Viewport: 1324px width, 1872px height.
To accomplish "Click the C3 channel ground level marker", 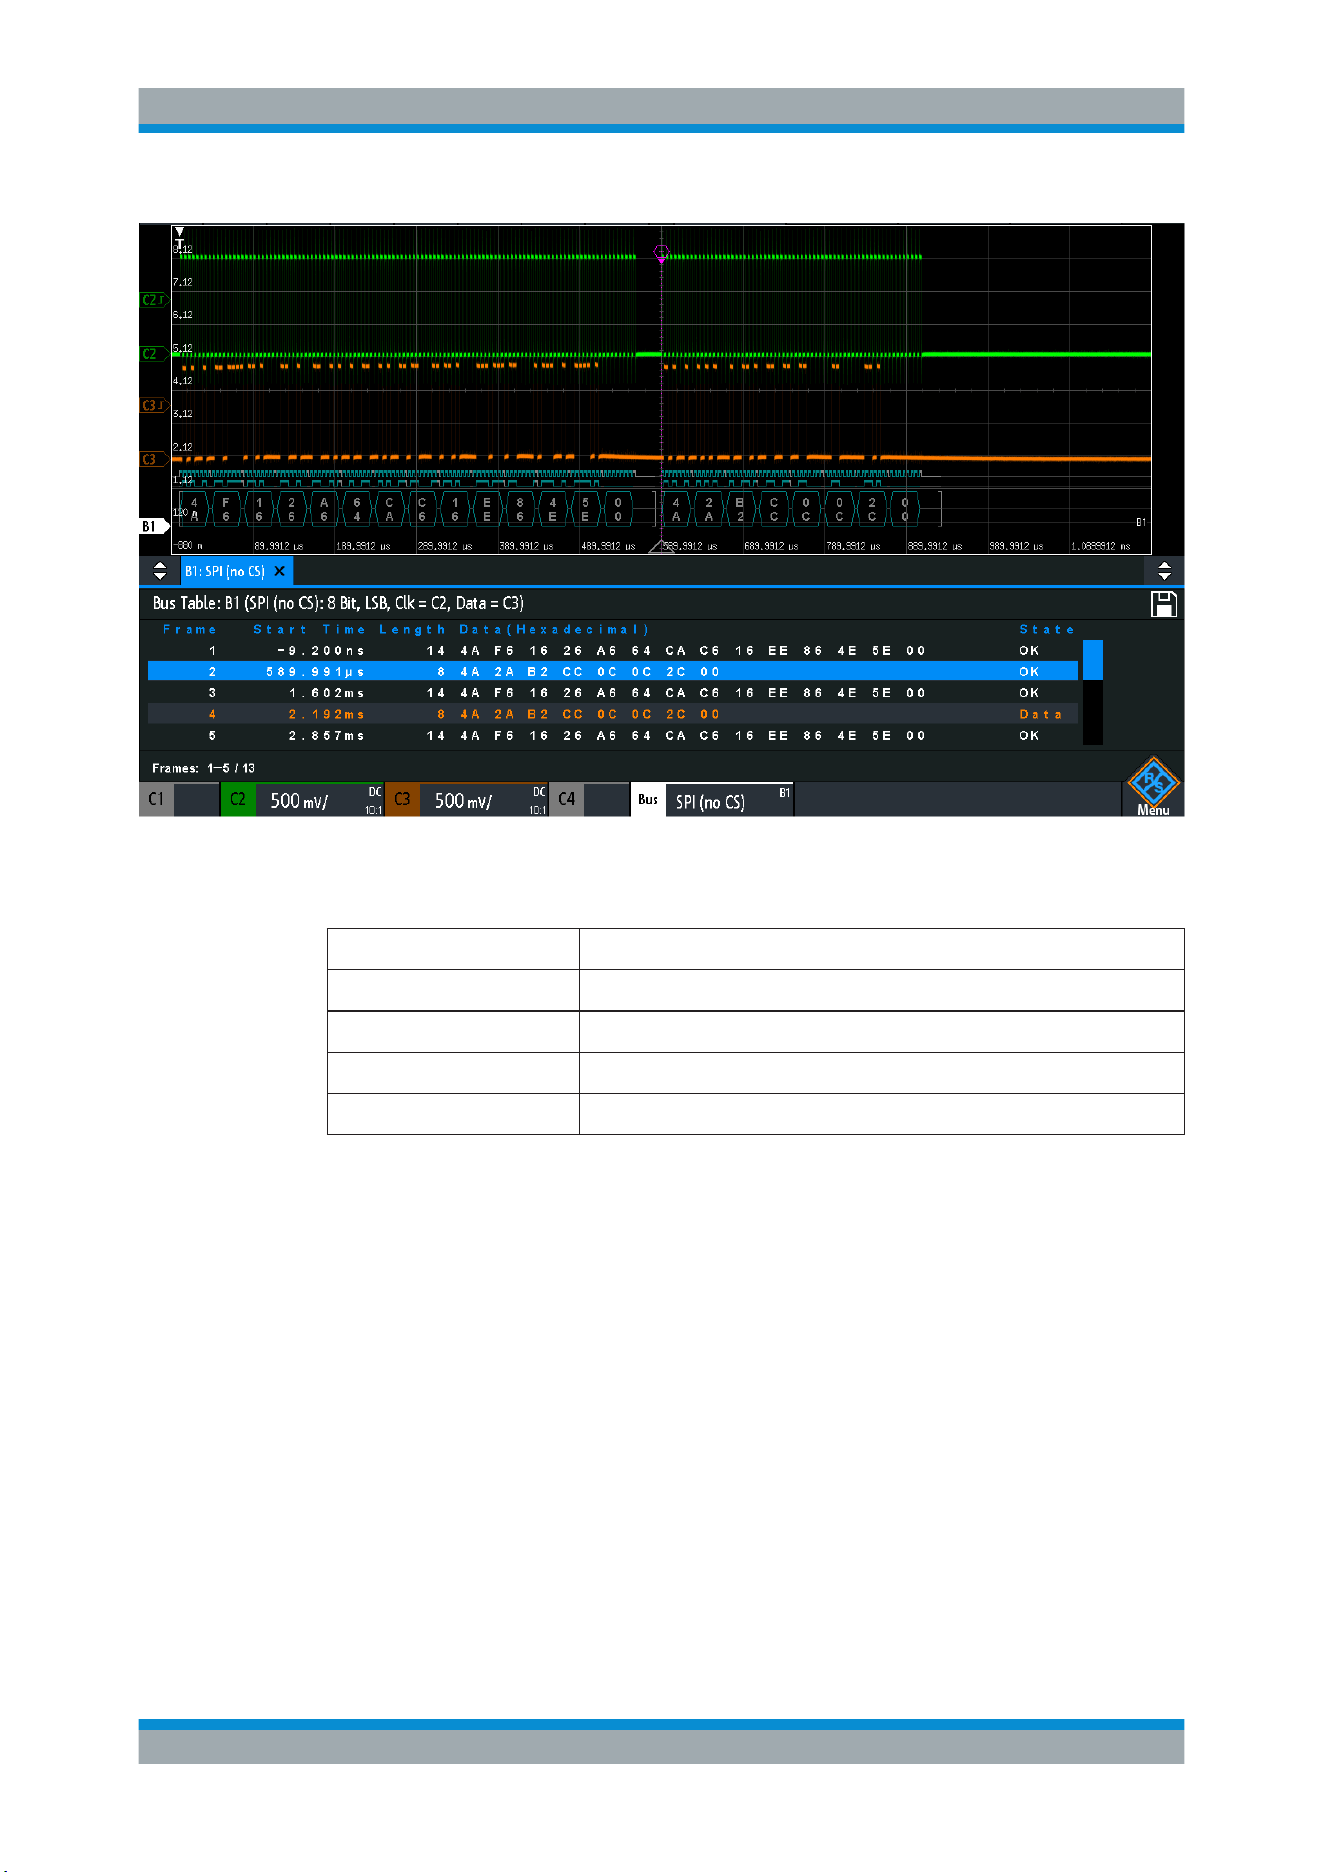I will [x=153, y=459].
